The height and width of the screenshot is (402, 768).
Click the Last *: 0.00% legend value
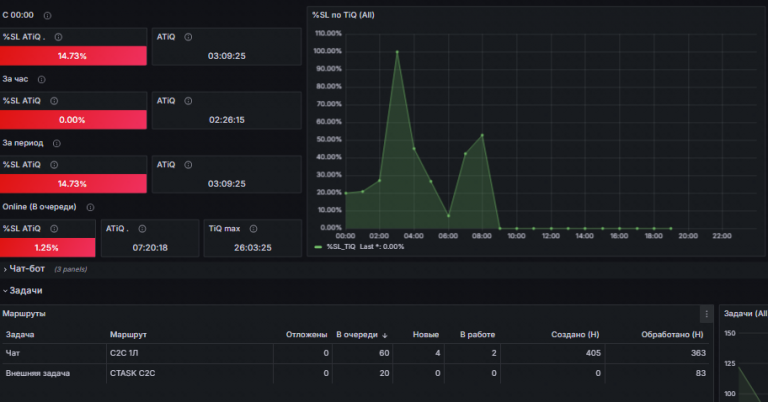[382, 247]
